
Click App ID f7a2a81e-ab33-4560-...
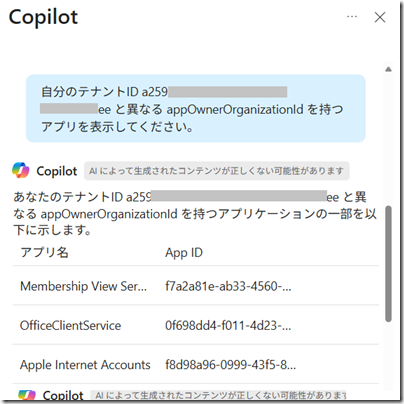coord(228,286)
